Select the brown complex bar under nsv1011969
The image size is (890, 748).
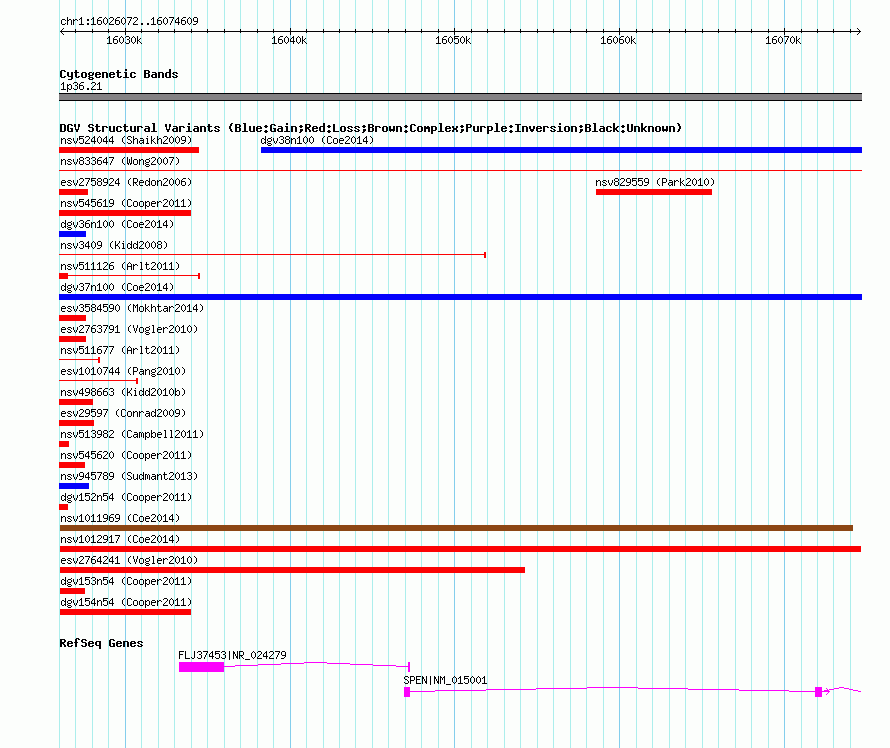tap(456, 528)
